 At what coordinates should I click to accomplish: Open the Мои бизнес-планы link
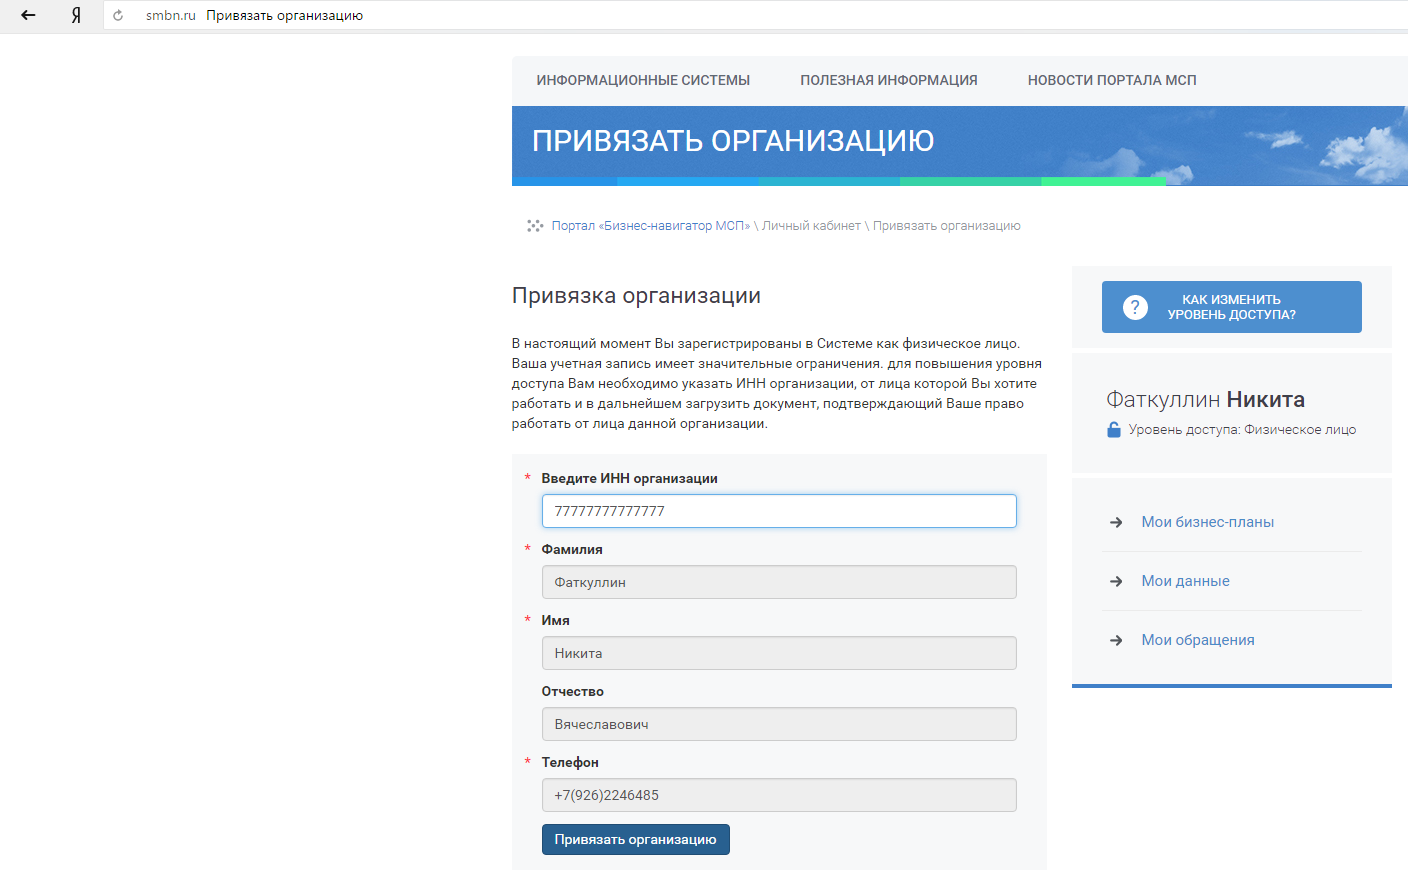coord(1207,522)
